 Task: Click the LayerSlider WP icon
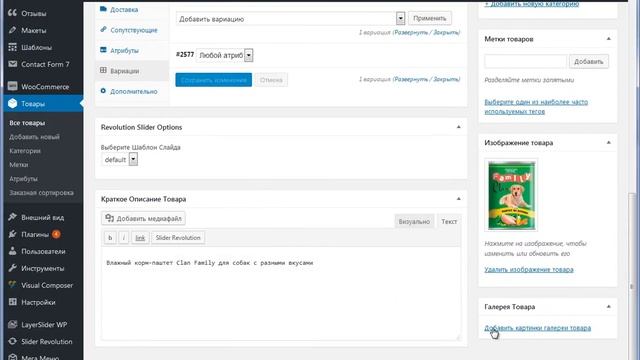pyautogui.click(x=13, y=324)
